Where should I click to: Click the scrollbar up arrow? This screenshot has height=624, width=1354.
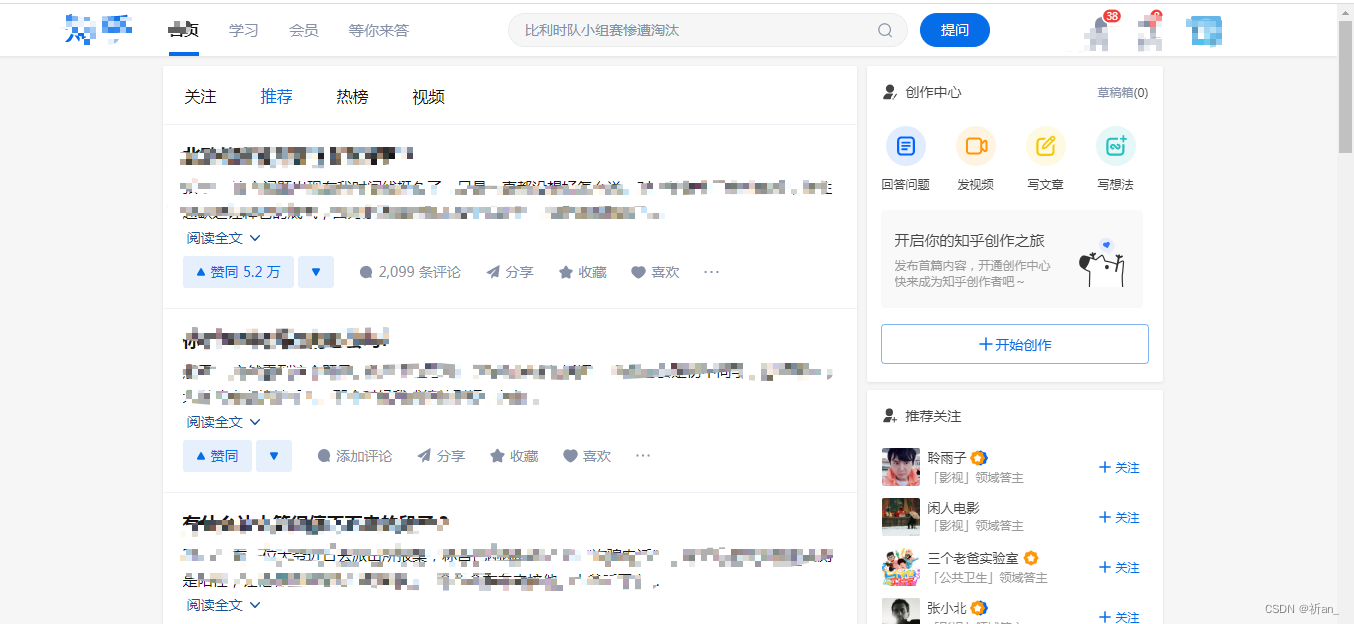pyautogui.click(x=1345, y=10)
